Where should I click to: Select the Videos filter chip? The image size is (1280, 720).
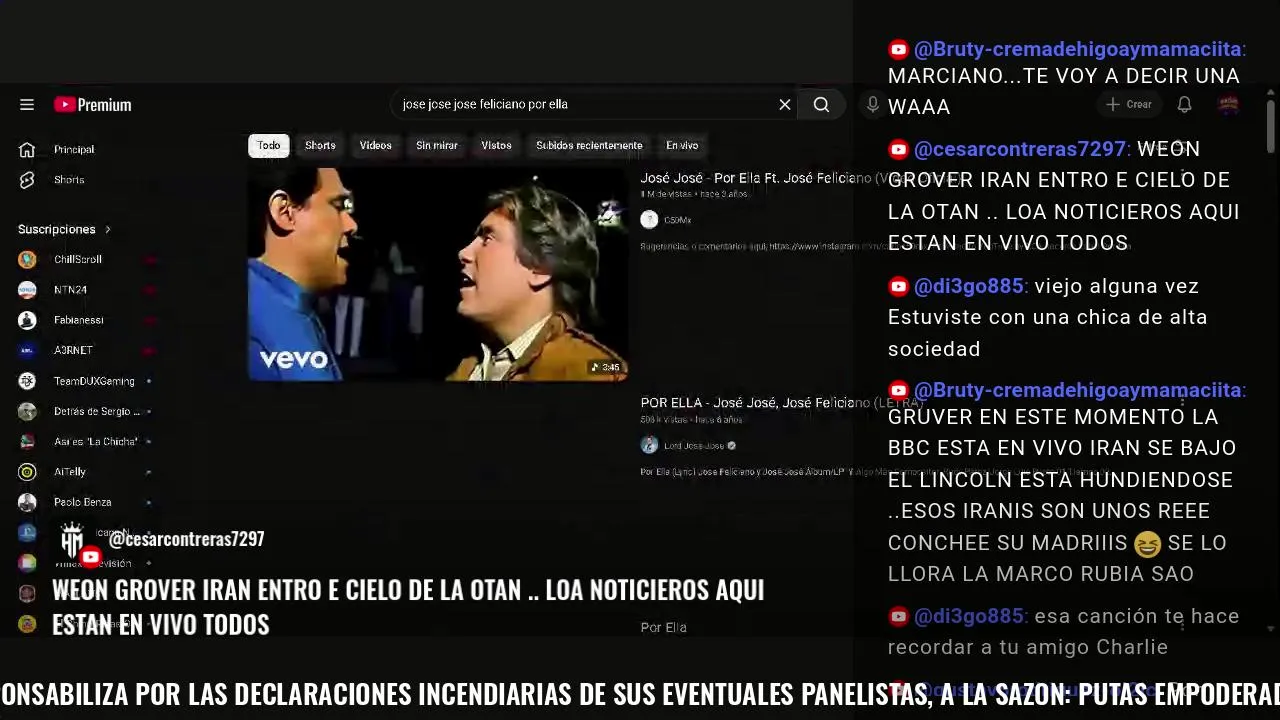pos(376,146)
